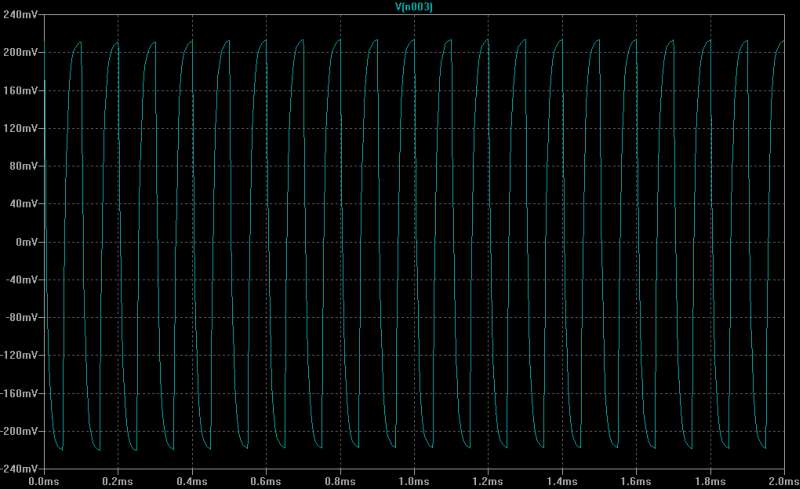Click the 1.0ms time axis label
Viewport: 800px width, 489px height.
414,481
